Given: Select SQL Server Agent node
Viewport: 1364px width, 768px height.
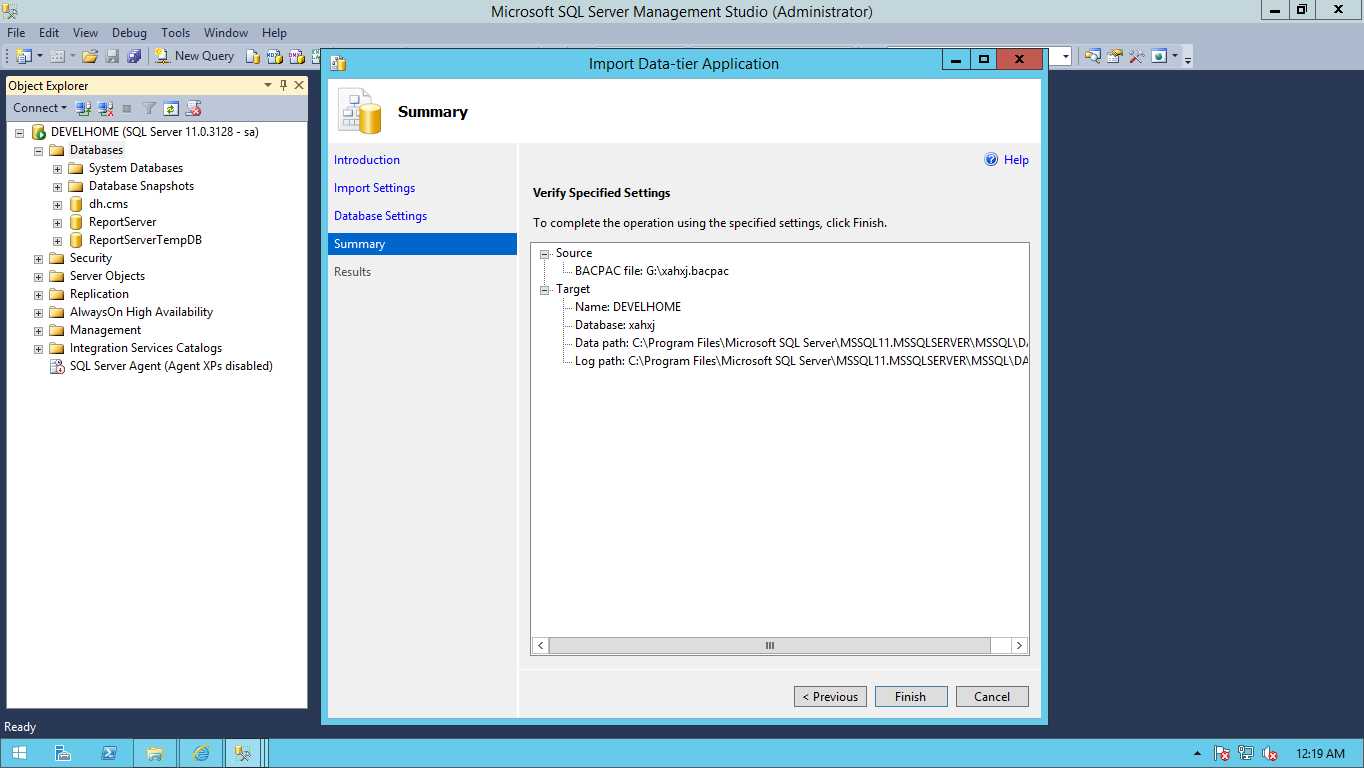Looking at the screenshot, I should point(171,366).
